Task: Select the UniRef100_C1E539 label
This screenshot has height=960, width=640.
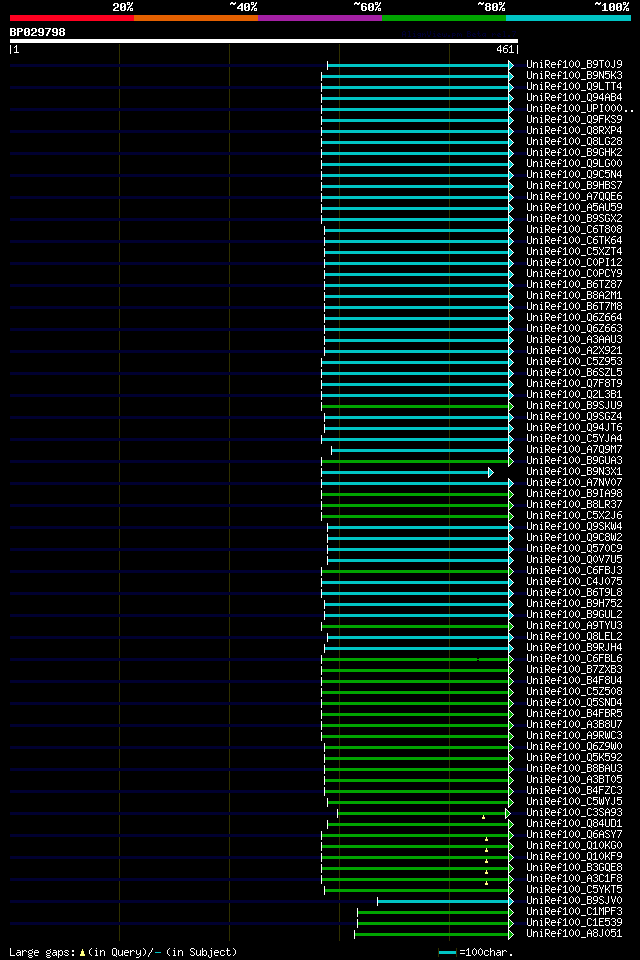Action: tap(574, 923)
